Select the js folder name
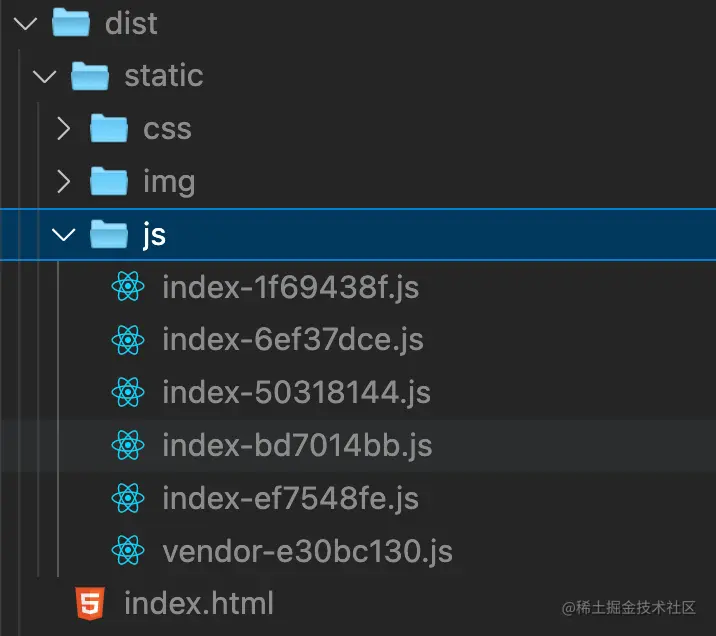 point(154,236)
